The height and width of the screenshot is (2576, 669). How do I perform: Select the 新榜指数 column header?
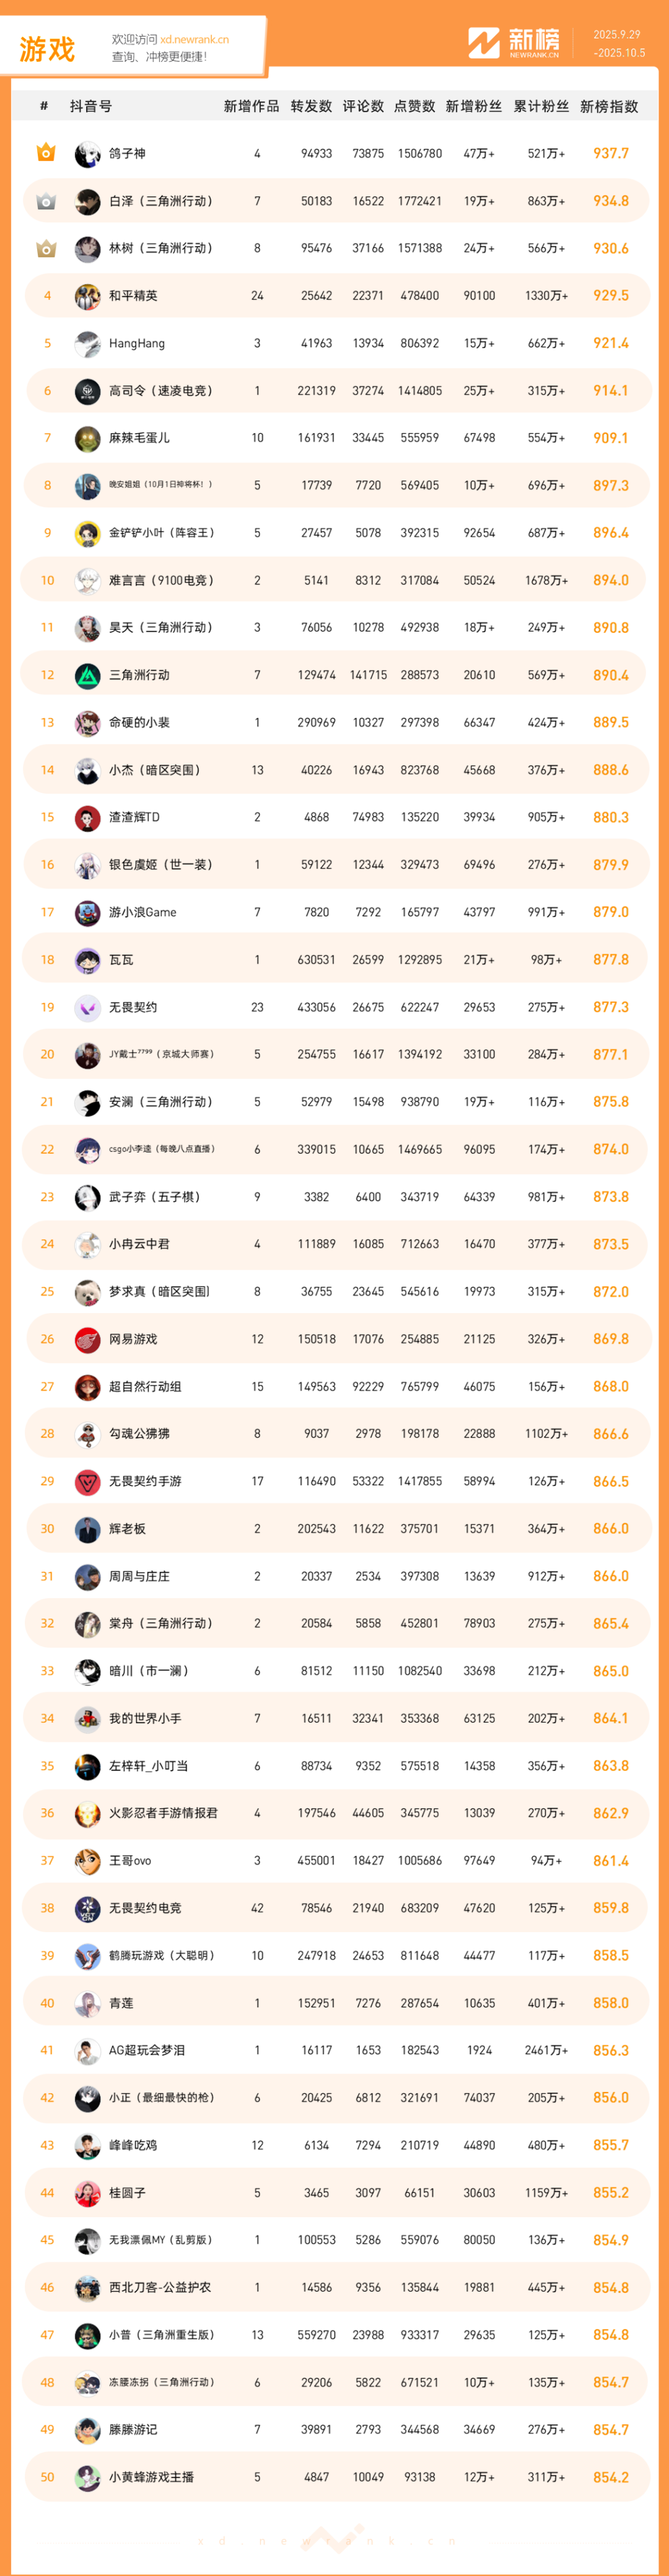point(609,106)
